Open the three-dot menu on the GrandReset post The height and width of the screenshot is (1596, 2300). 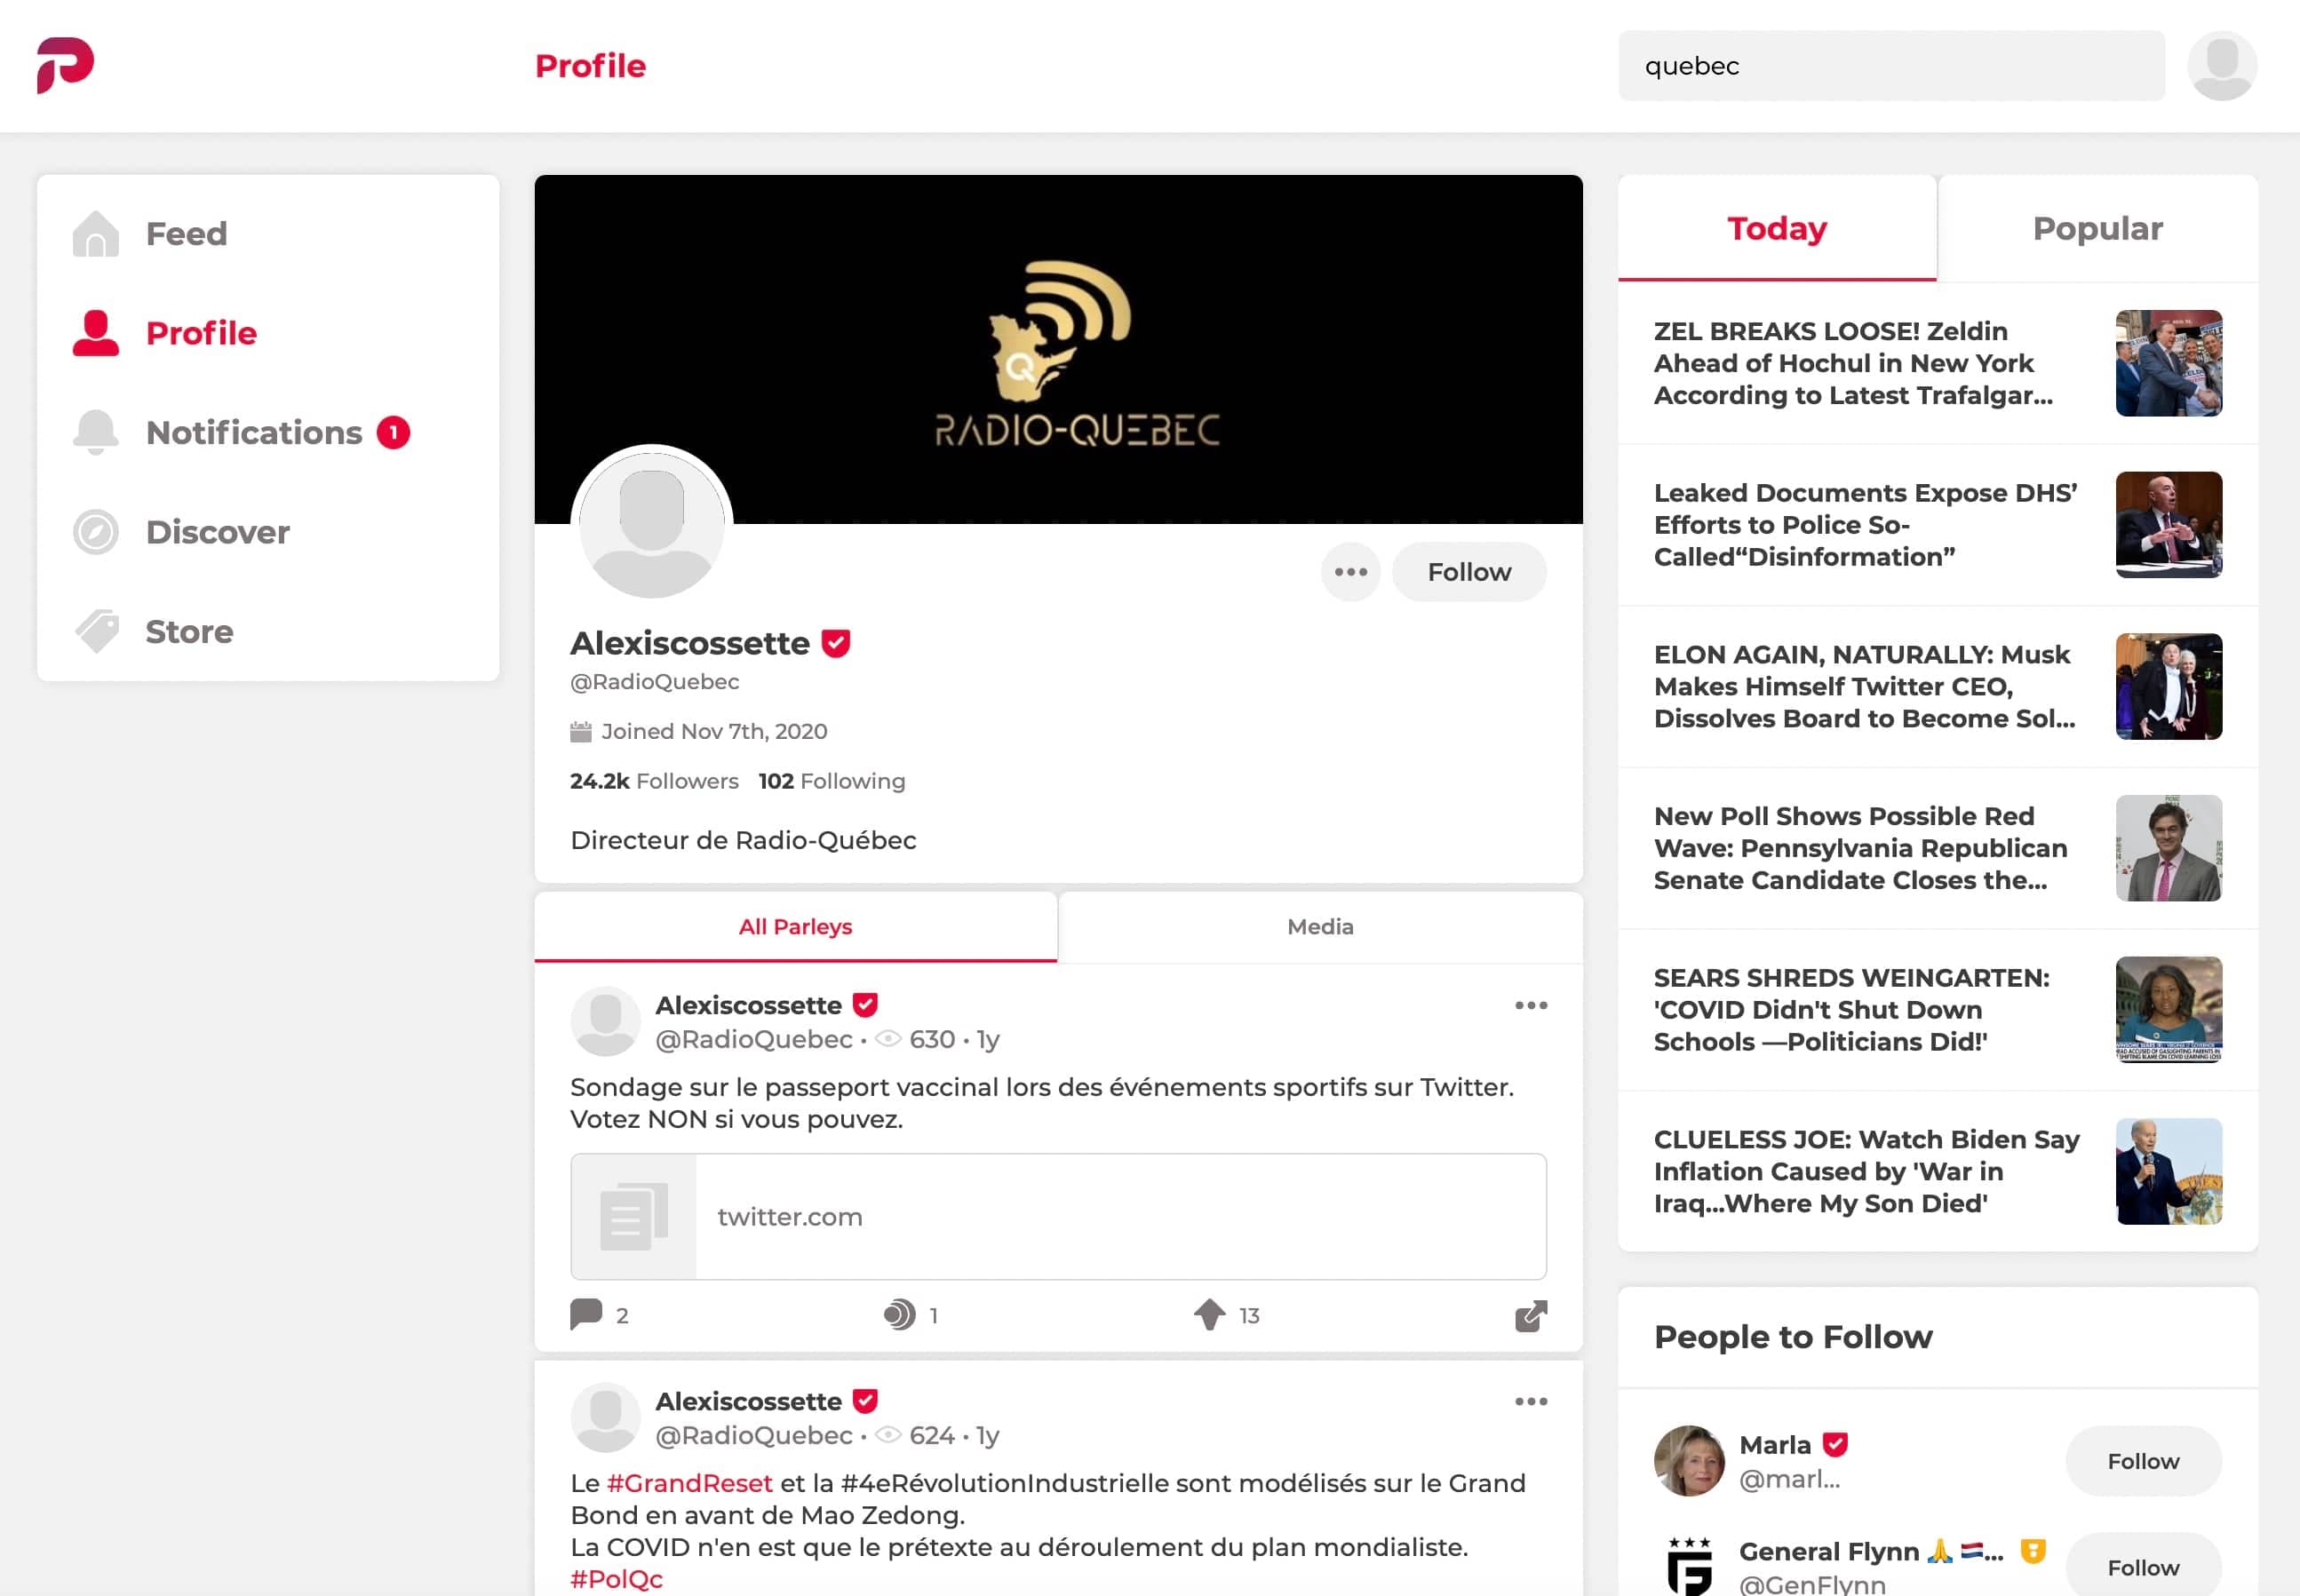pos(1531,1401)
